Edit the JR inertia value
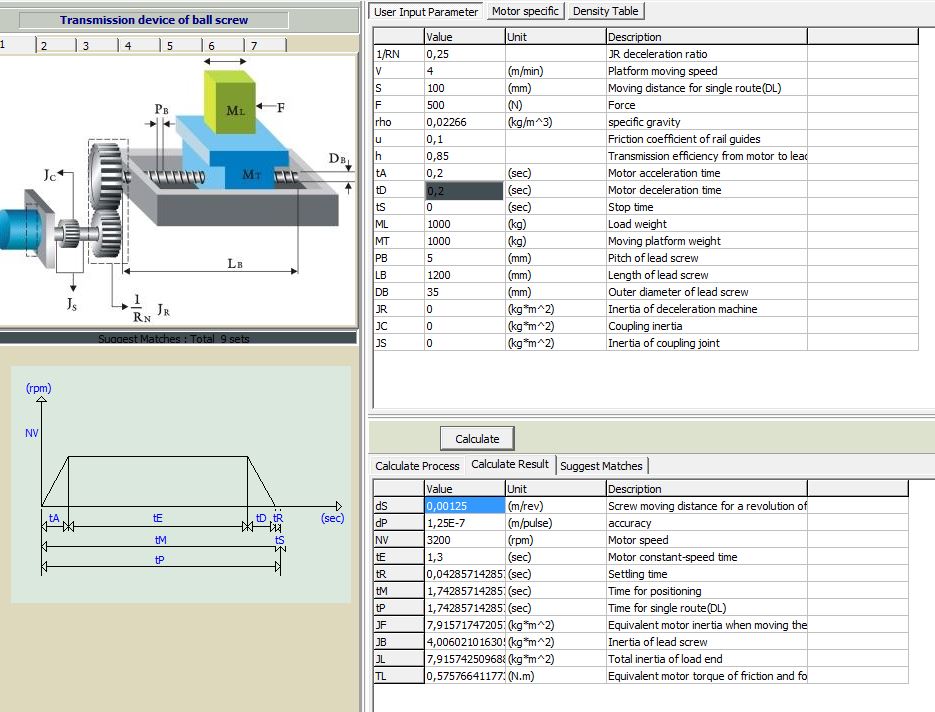This screenshot has height=712, width=935. coord(465,309)
